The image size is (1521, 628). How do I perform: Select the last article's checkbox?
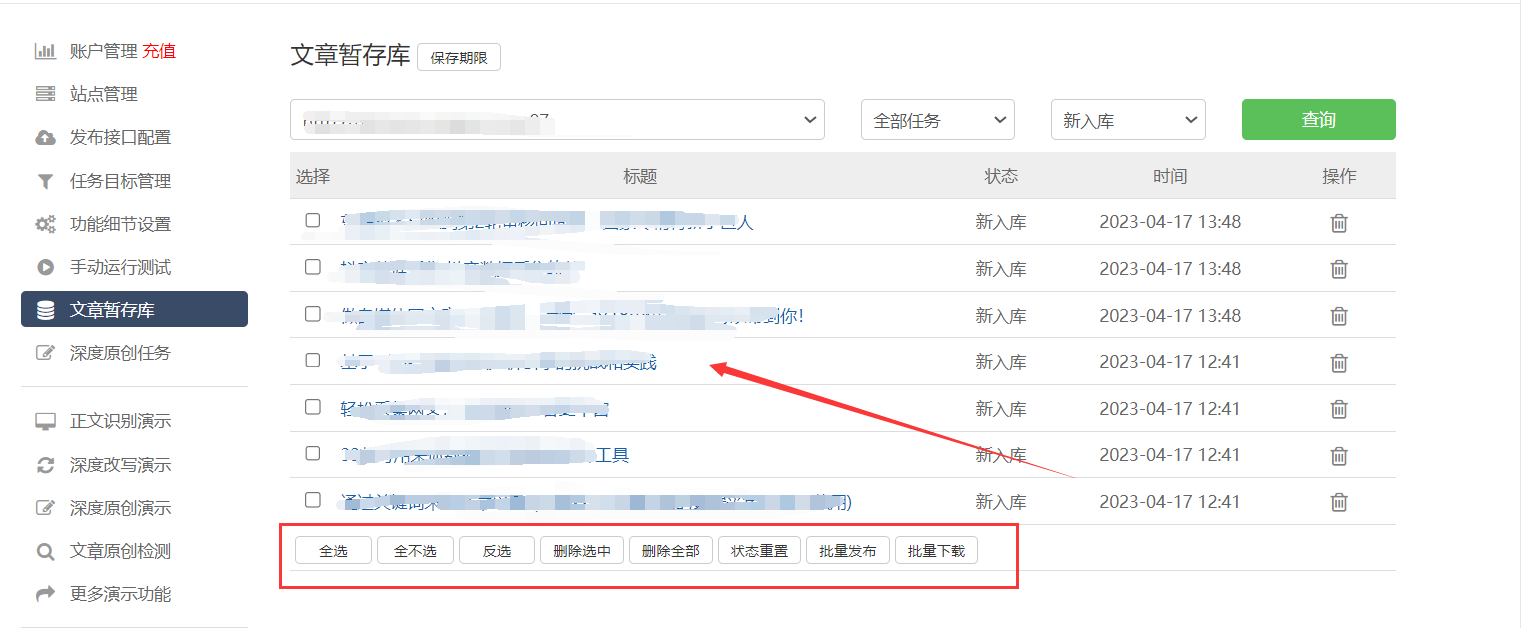313,500
